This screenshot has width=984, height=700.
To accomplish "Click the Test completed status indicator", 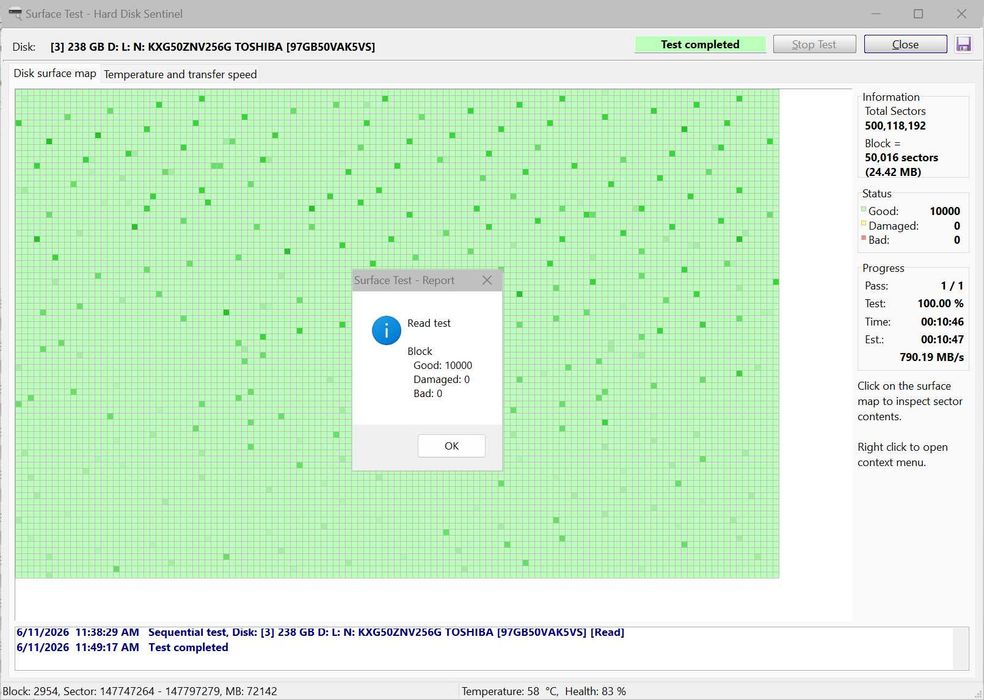I will 700,45.
